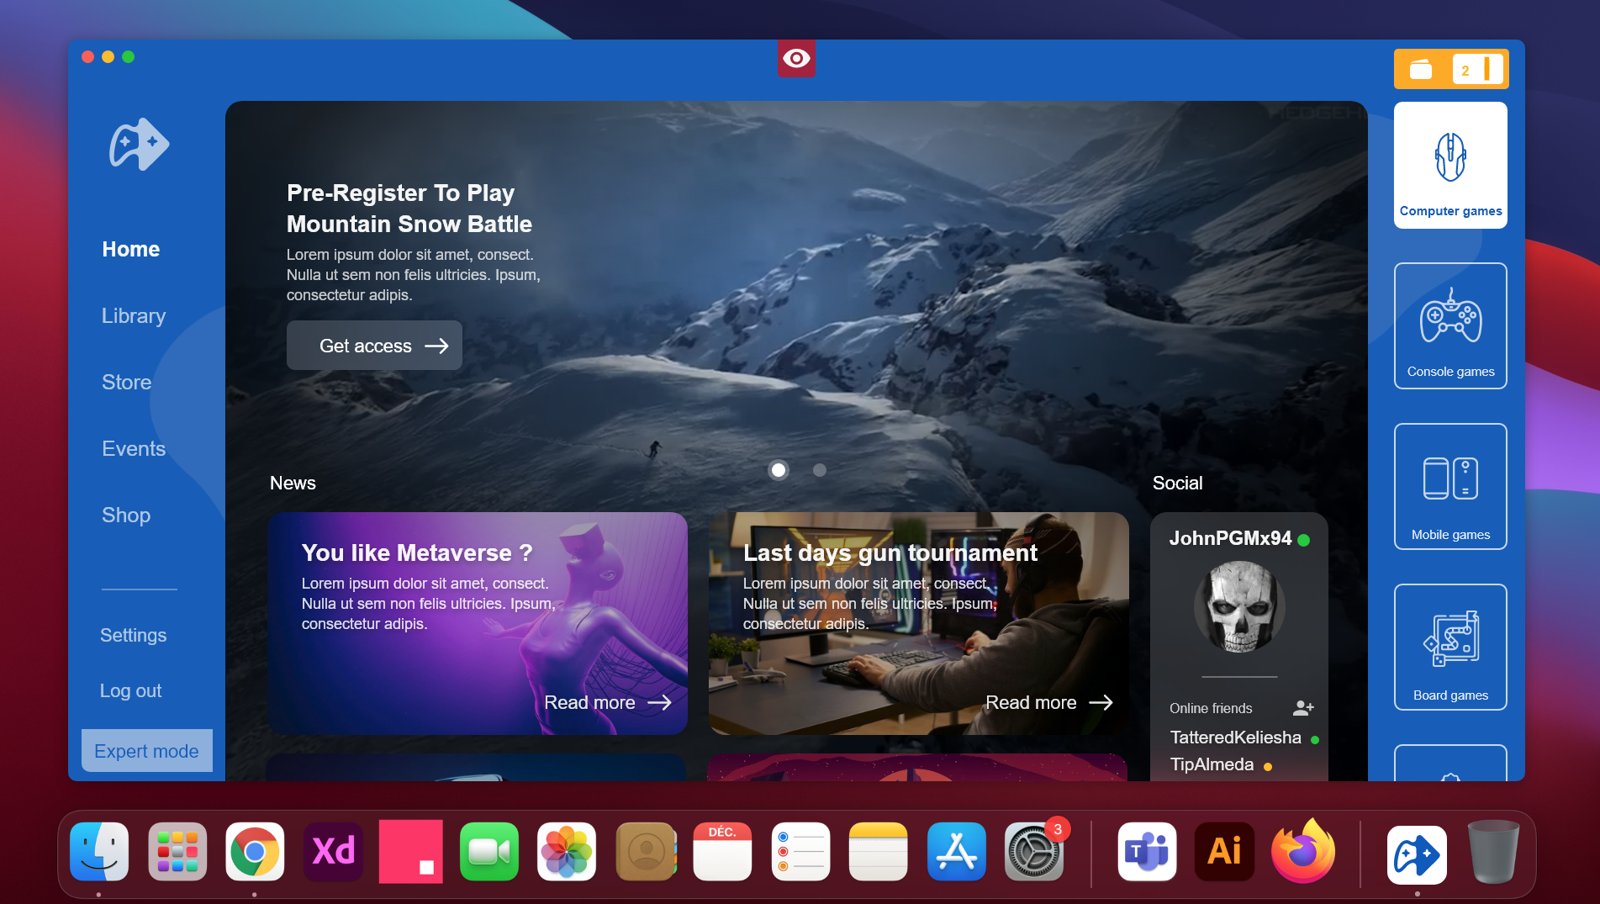Launch Microsoft Teams from the dock
1600x904 pixels.
tap(1147, 852)
